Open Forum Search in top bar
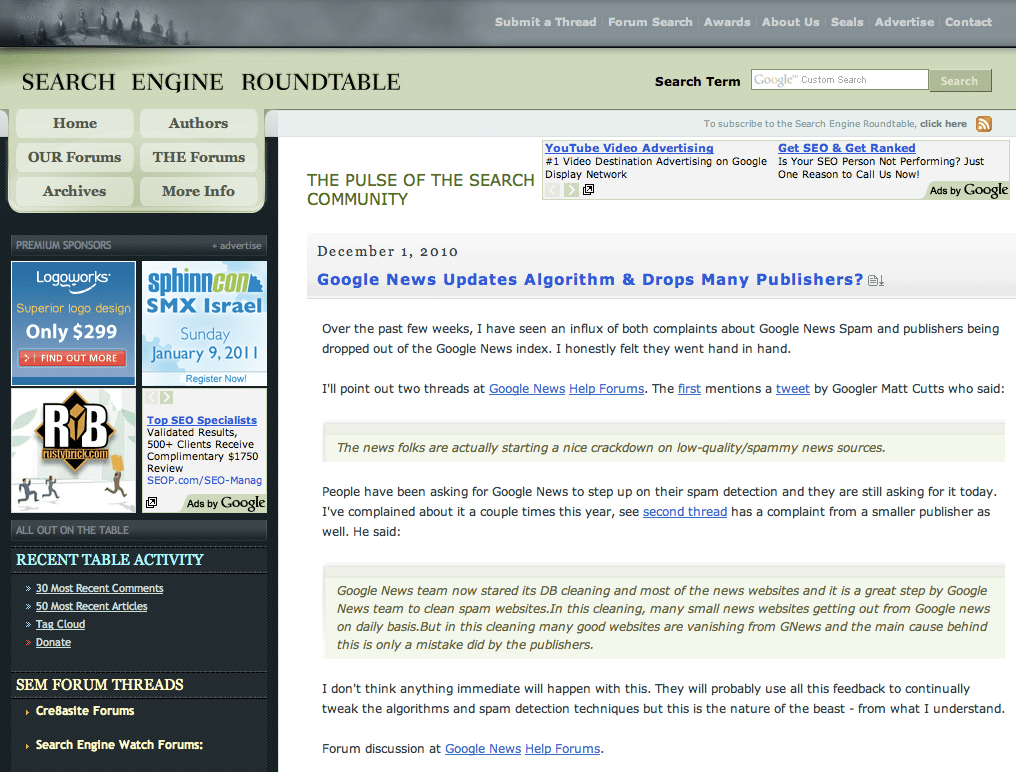 tap(650, 22)
